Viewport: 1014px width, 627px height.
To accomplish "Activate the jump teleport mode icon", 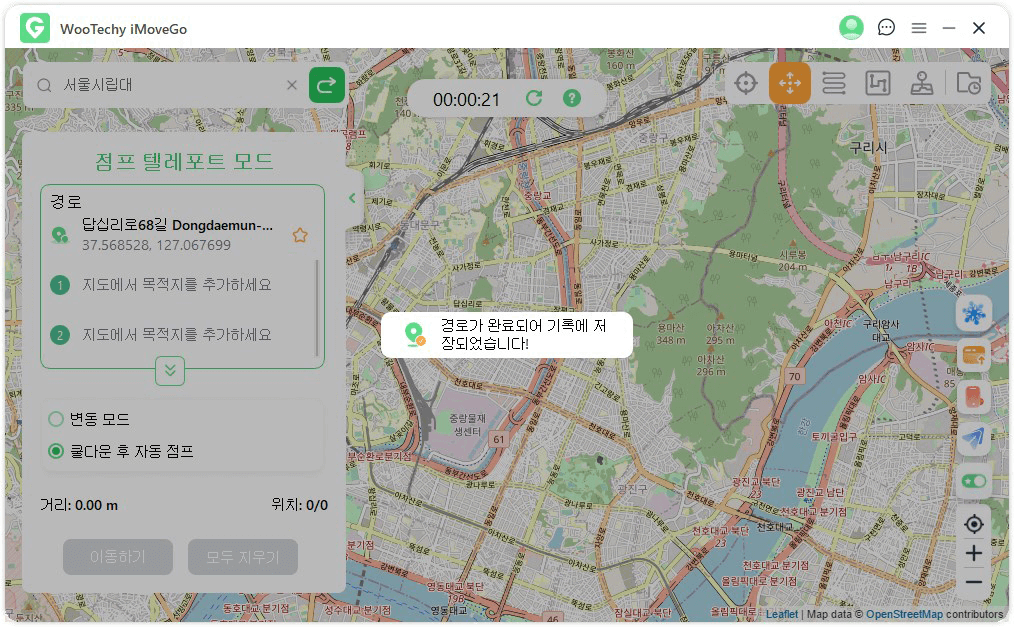I will (790, 83).
